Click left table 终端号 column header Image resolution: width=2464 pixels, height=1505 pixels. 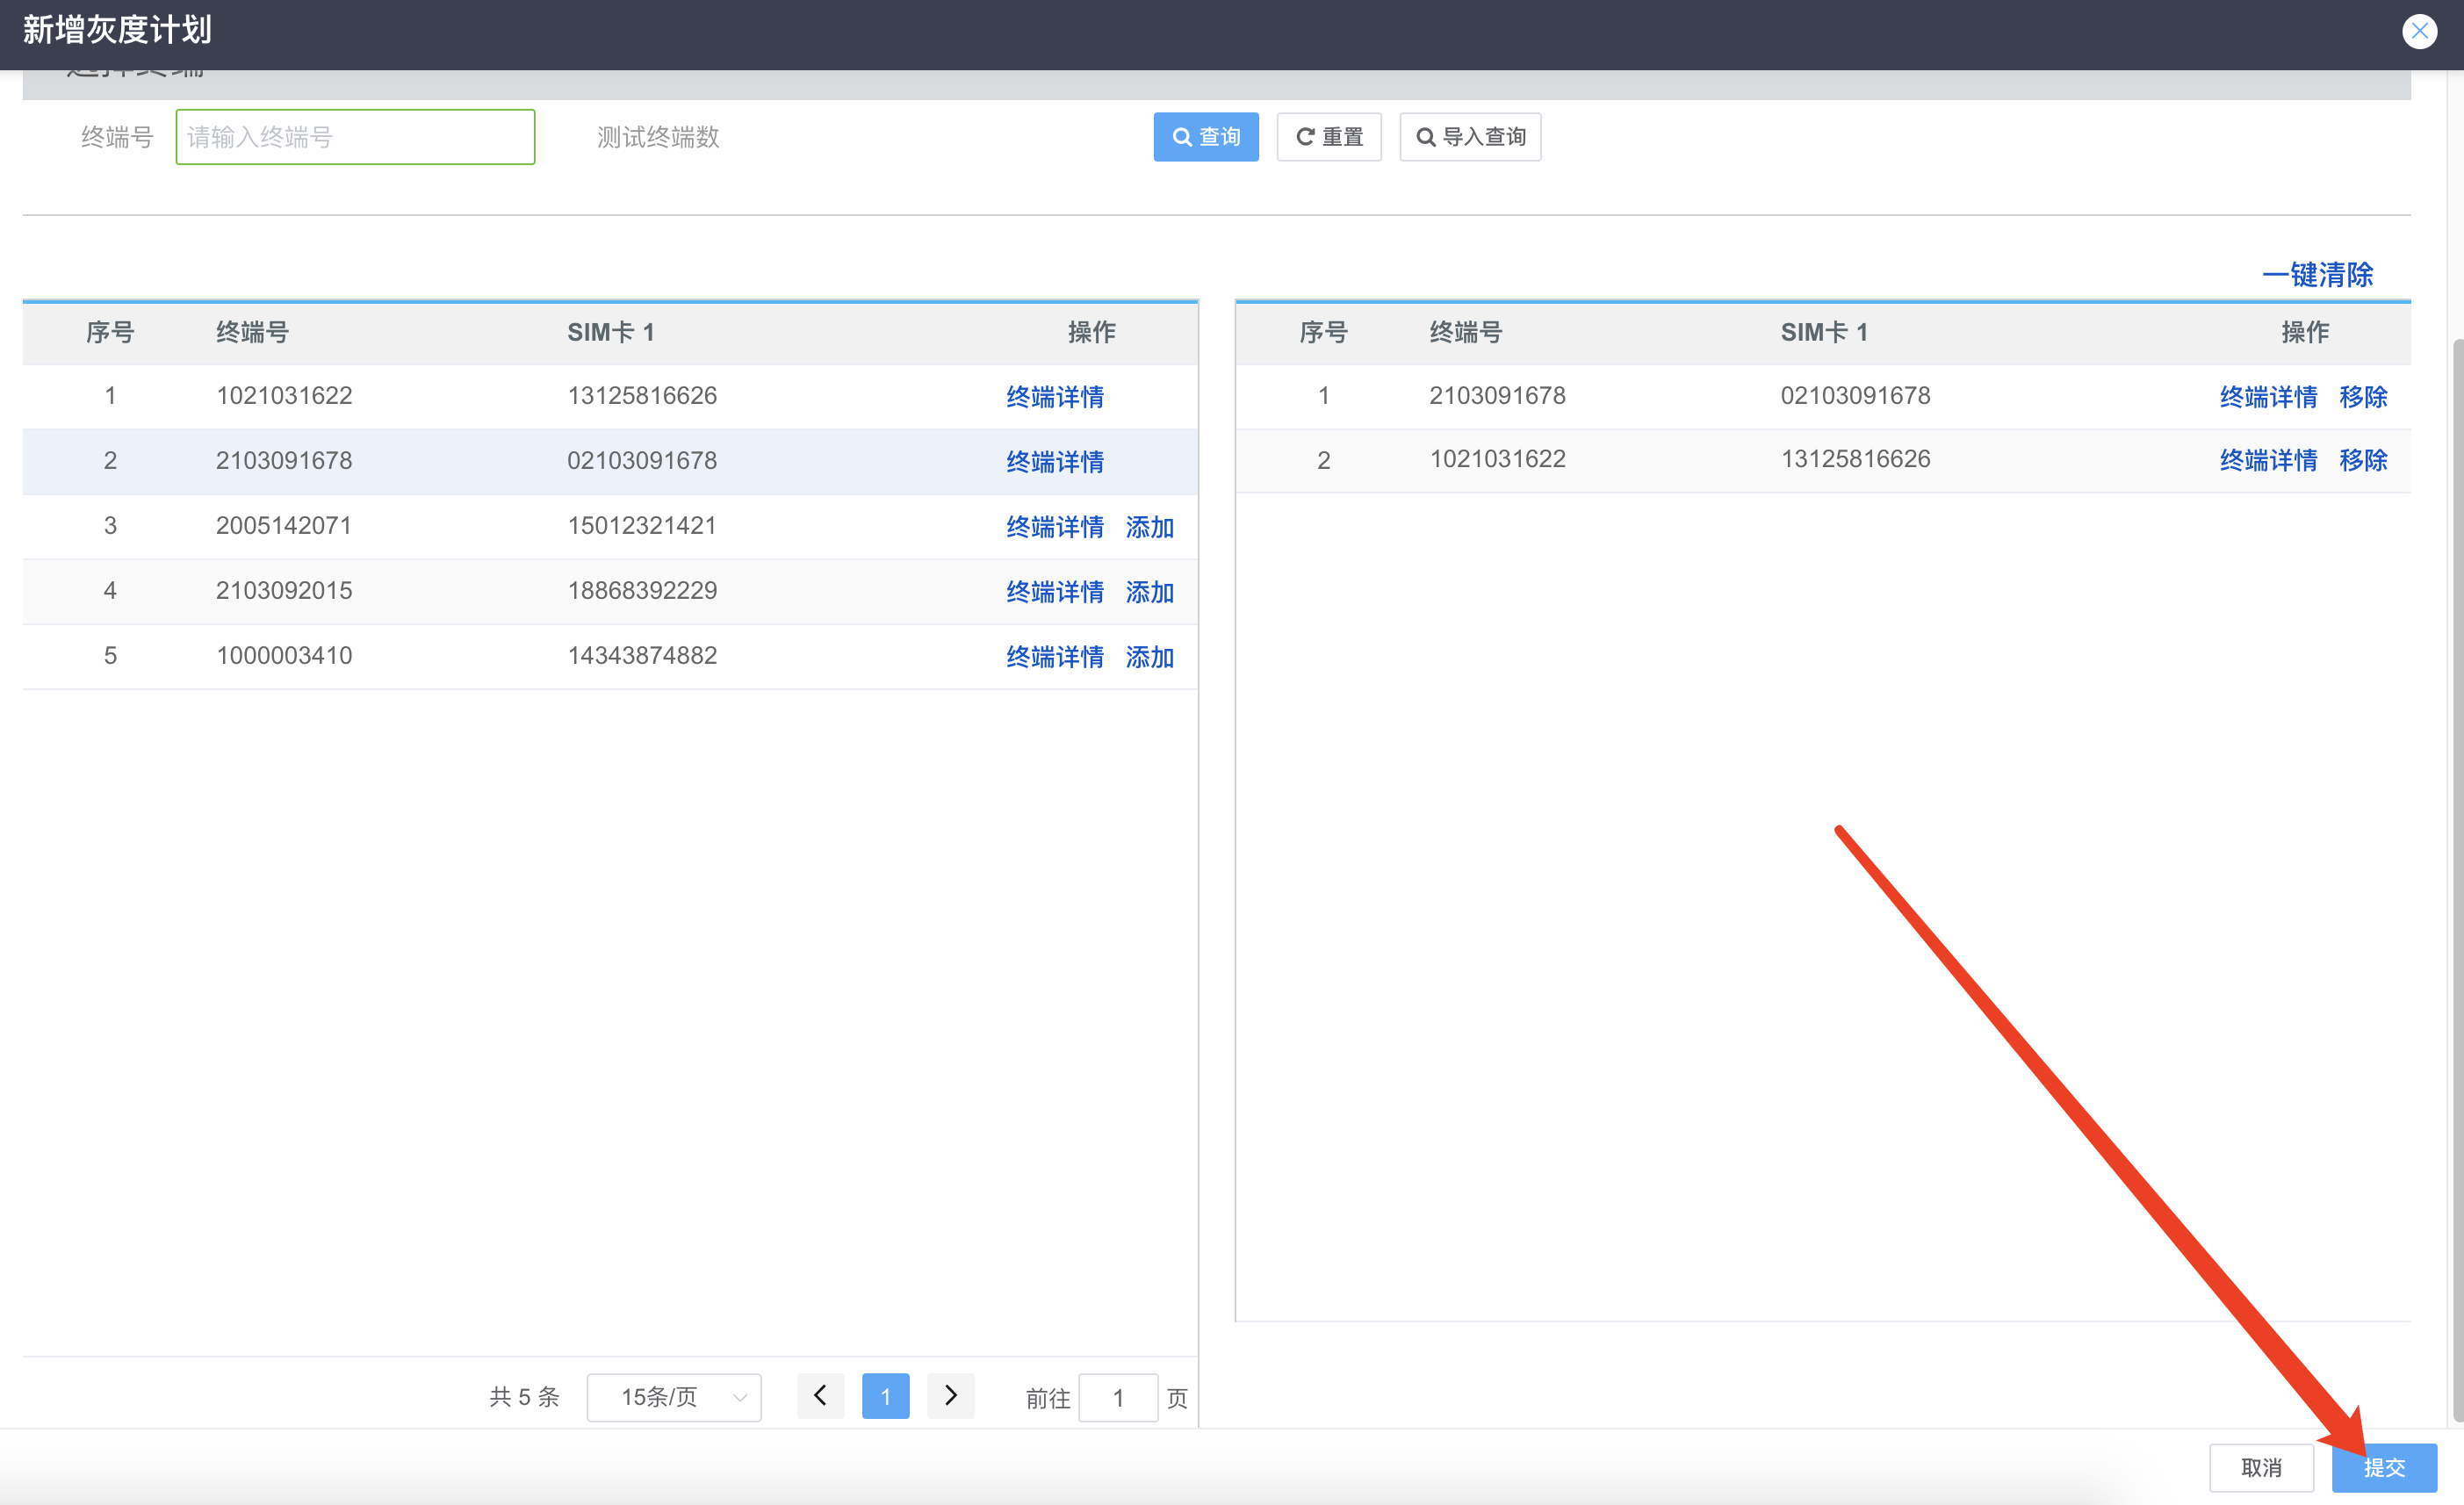pyautogui.click(x=252, y=333)
